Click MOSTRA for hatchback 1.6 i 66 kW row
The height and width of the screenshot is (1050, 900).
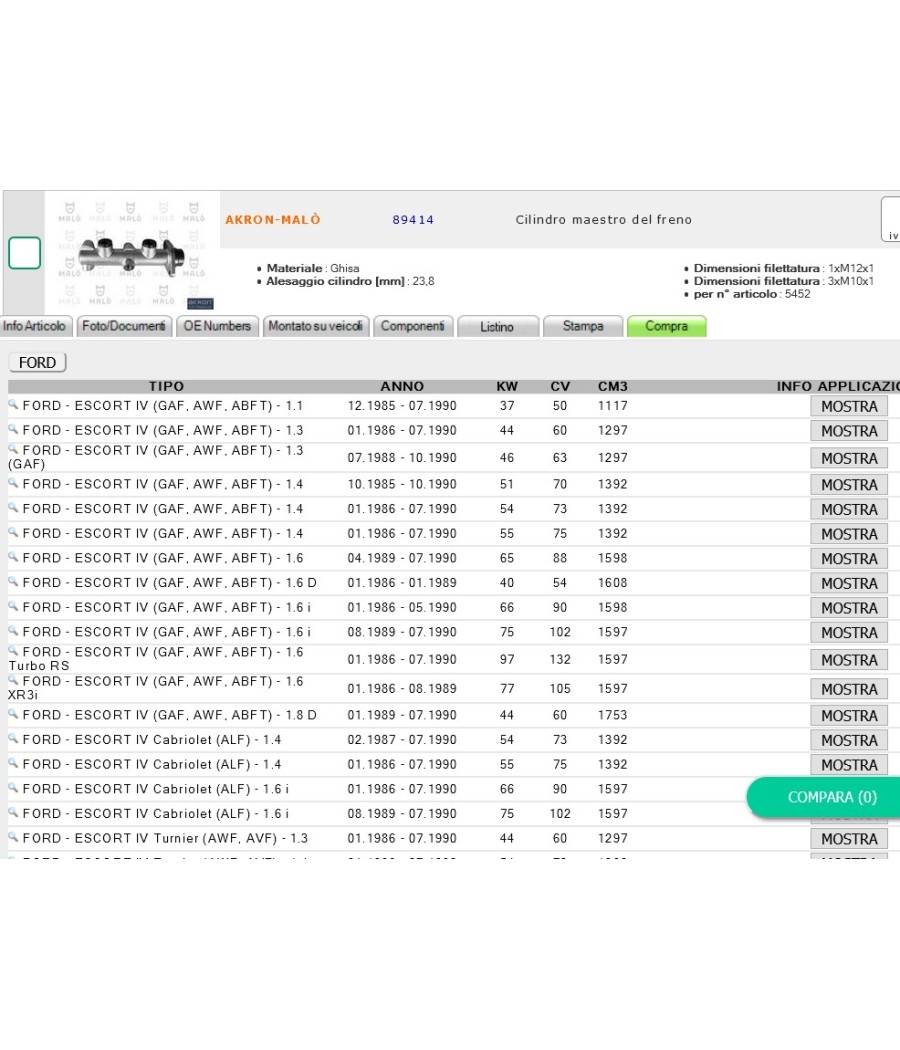point(849,608)
